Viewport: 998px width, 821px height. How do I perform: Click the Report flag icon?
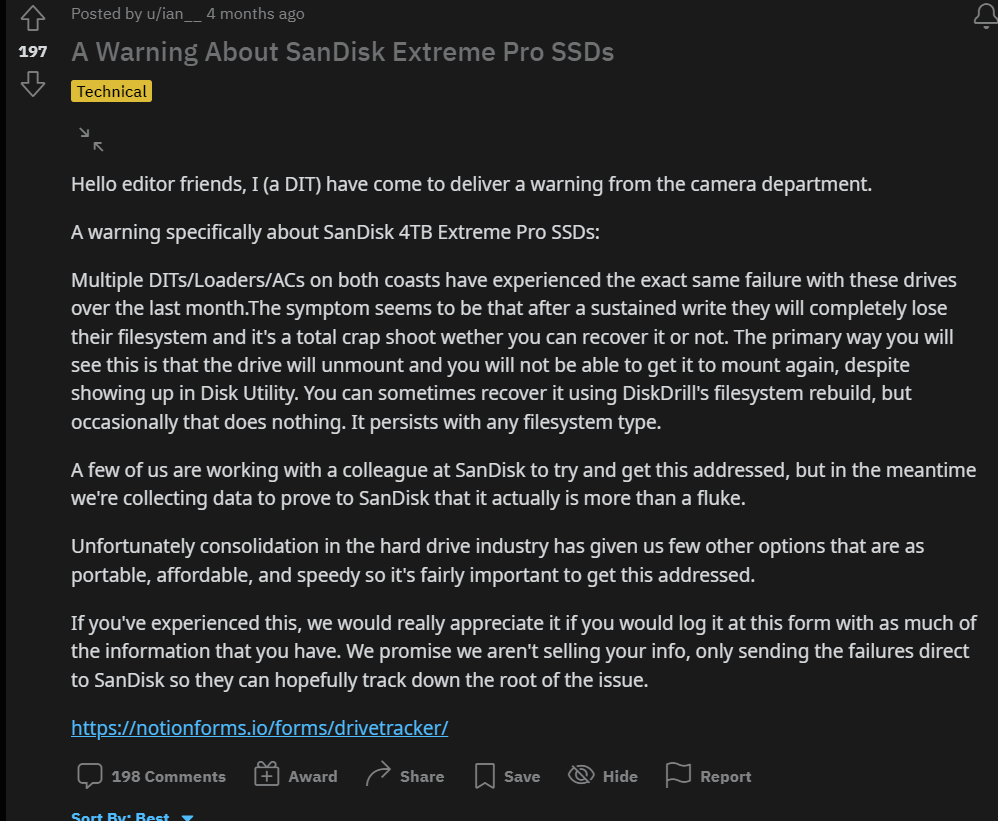point(678,775)
